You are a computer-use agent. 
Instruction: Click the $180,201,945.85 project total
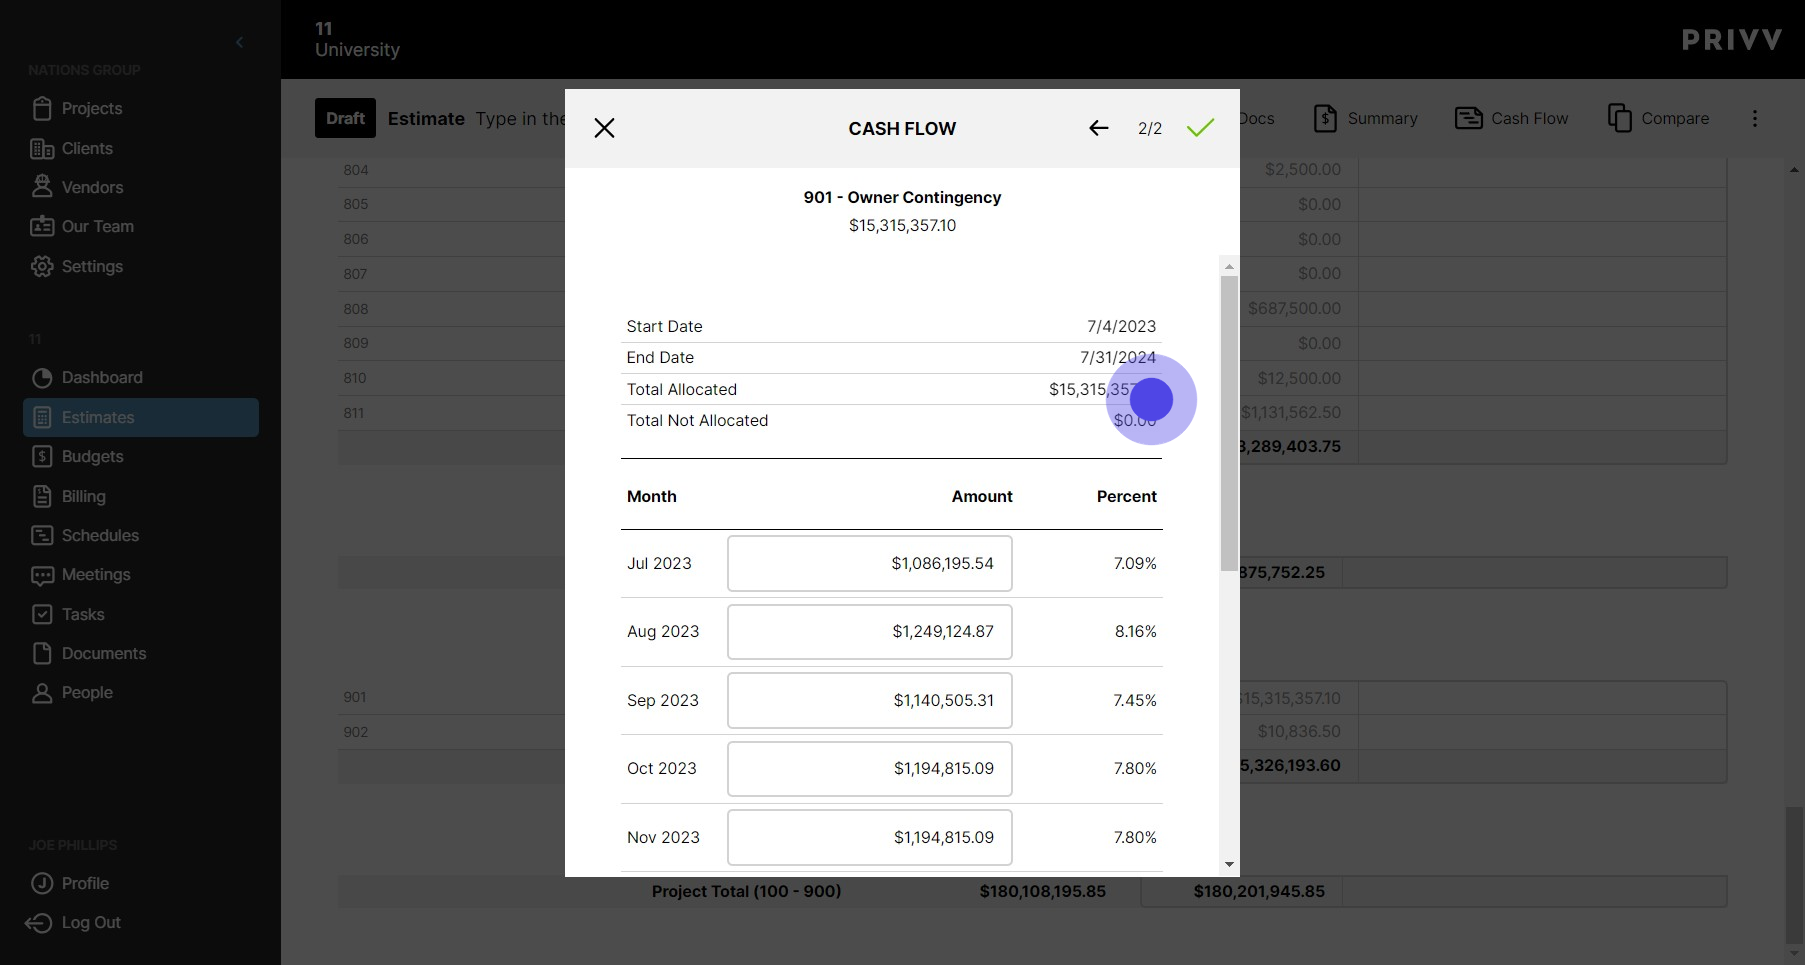tap(1258, 891)
